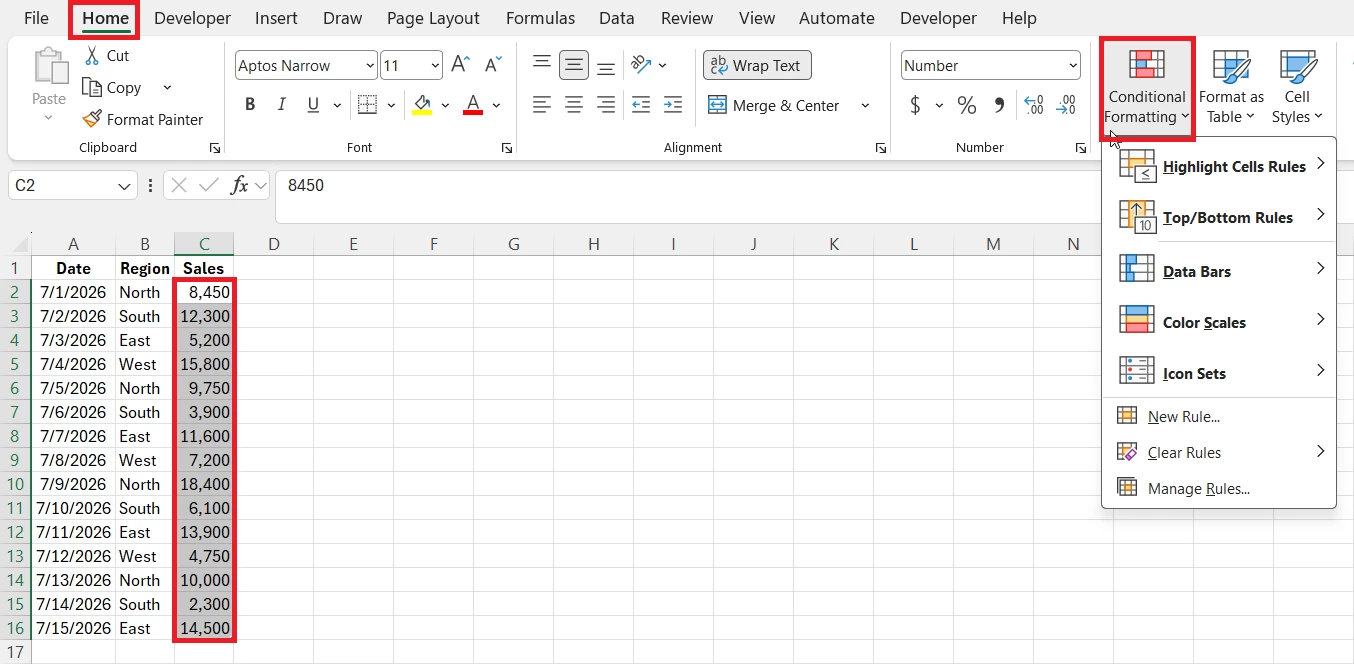Image resolution: width=1354 pixels, height=664 pixels.
Task: Switch to the Page Layout tab
Action: (433, 18)
